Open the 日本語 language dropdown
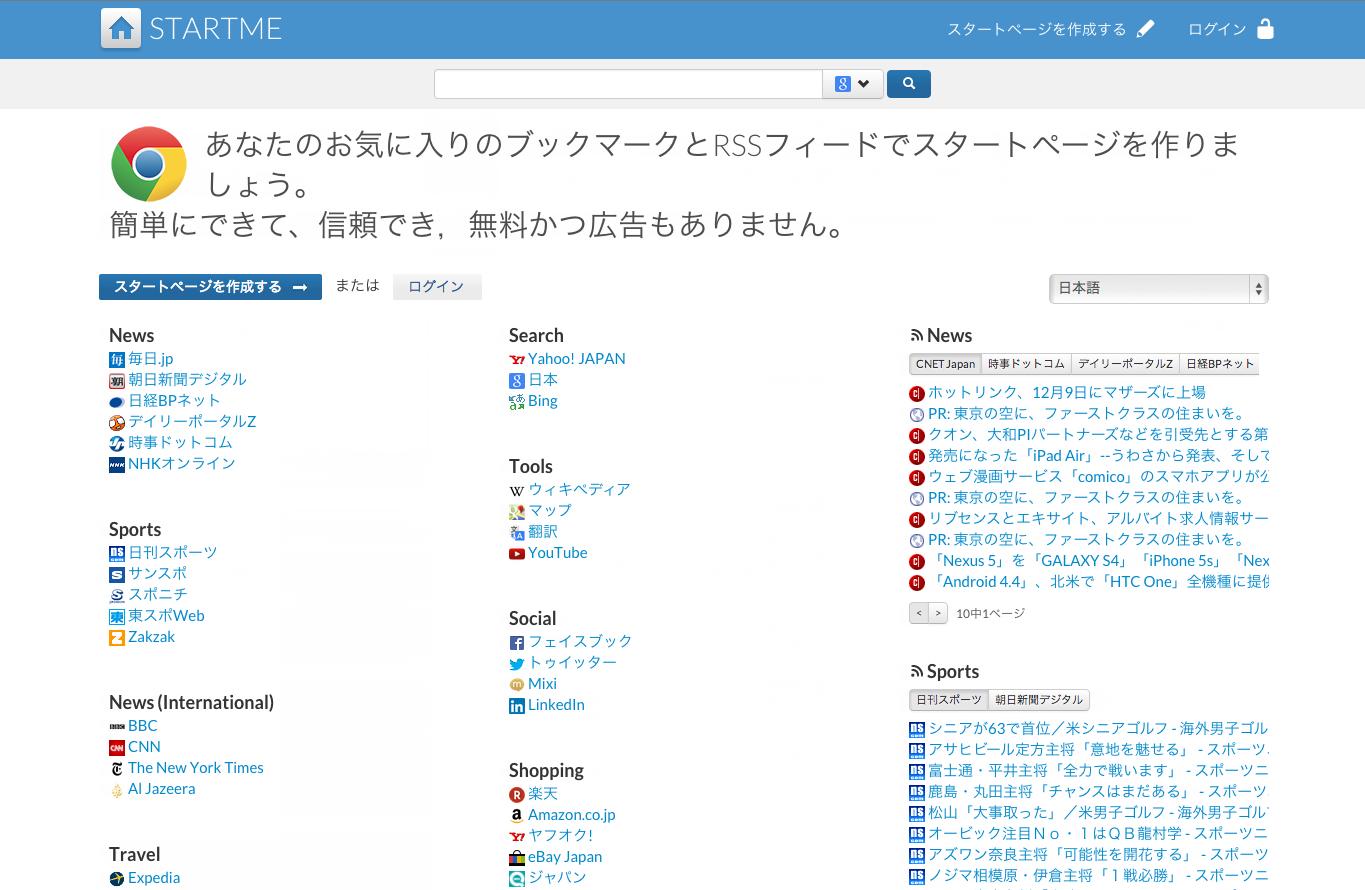This screenshot has height=890, width=1365. click(x=1158, y=288)
